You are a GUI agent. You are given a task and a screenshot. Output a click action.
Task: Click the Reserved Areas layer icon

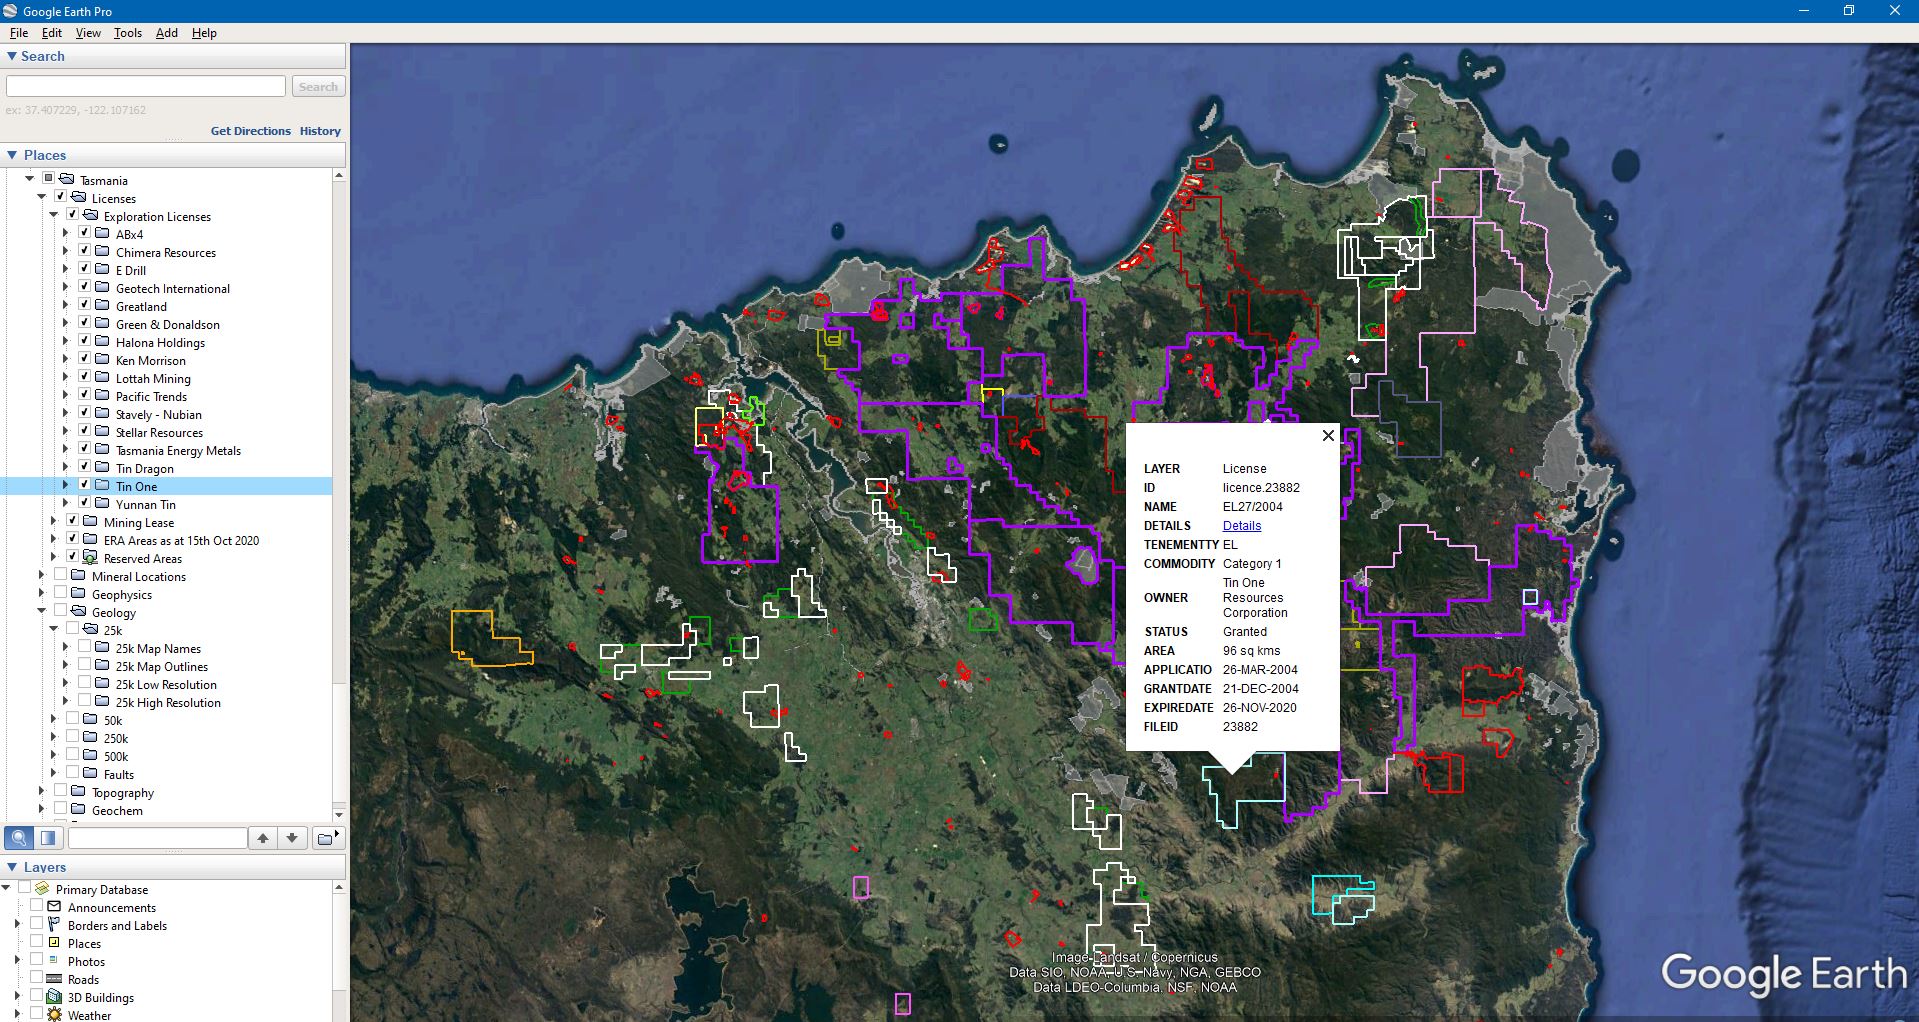90,558
